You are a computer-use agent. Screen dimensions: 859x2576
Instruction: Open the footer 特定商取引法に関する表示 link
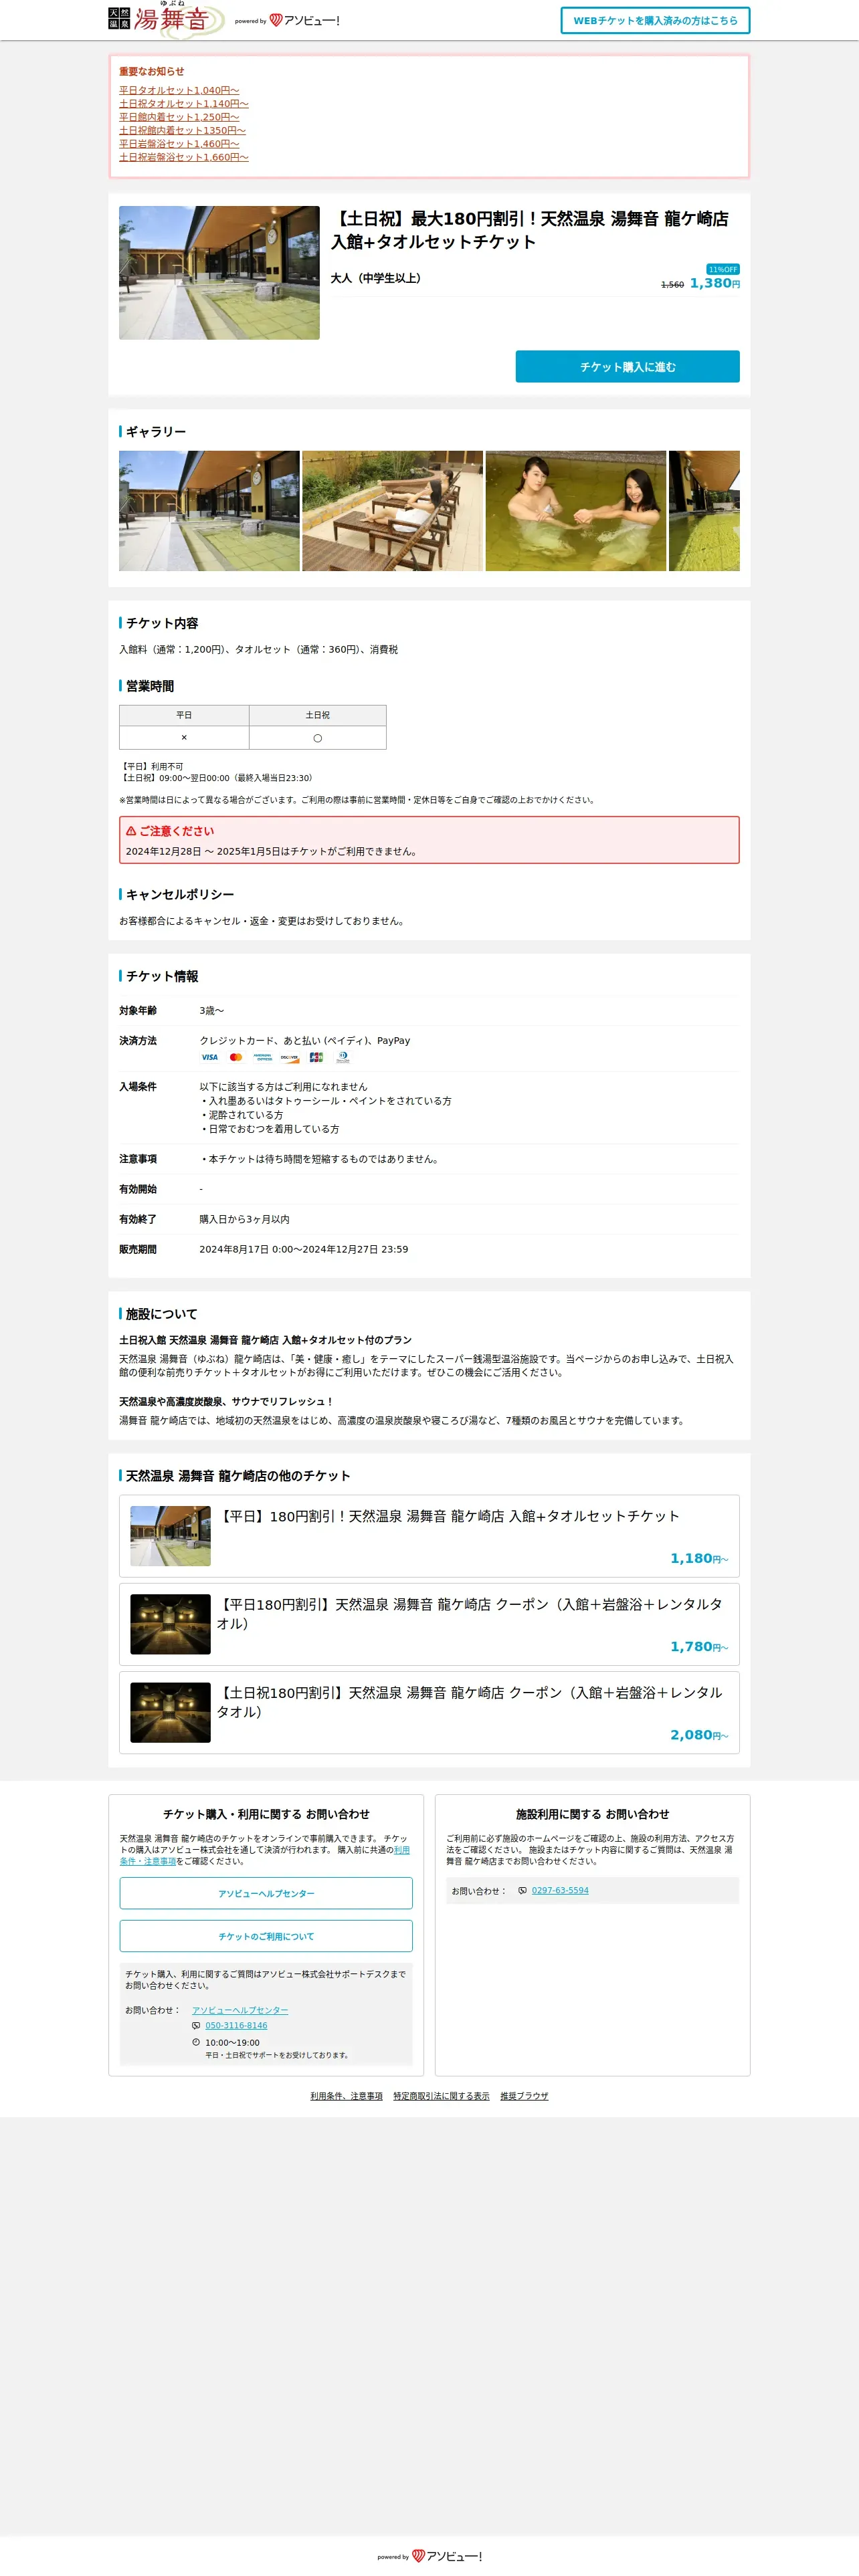click(441, 2096)
